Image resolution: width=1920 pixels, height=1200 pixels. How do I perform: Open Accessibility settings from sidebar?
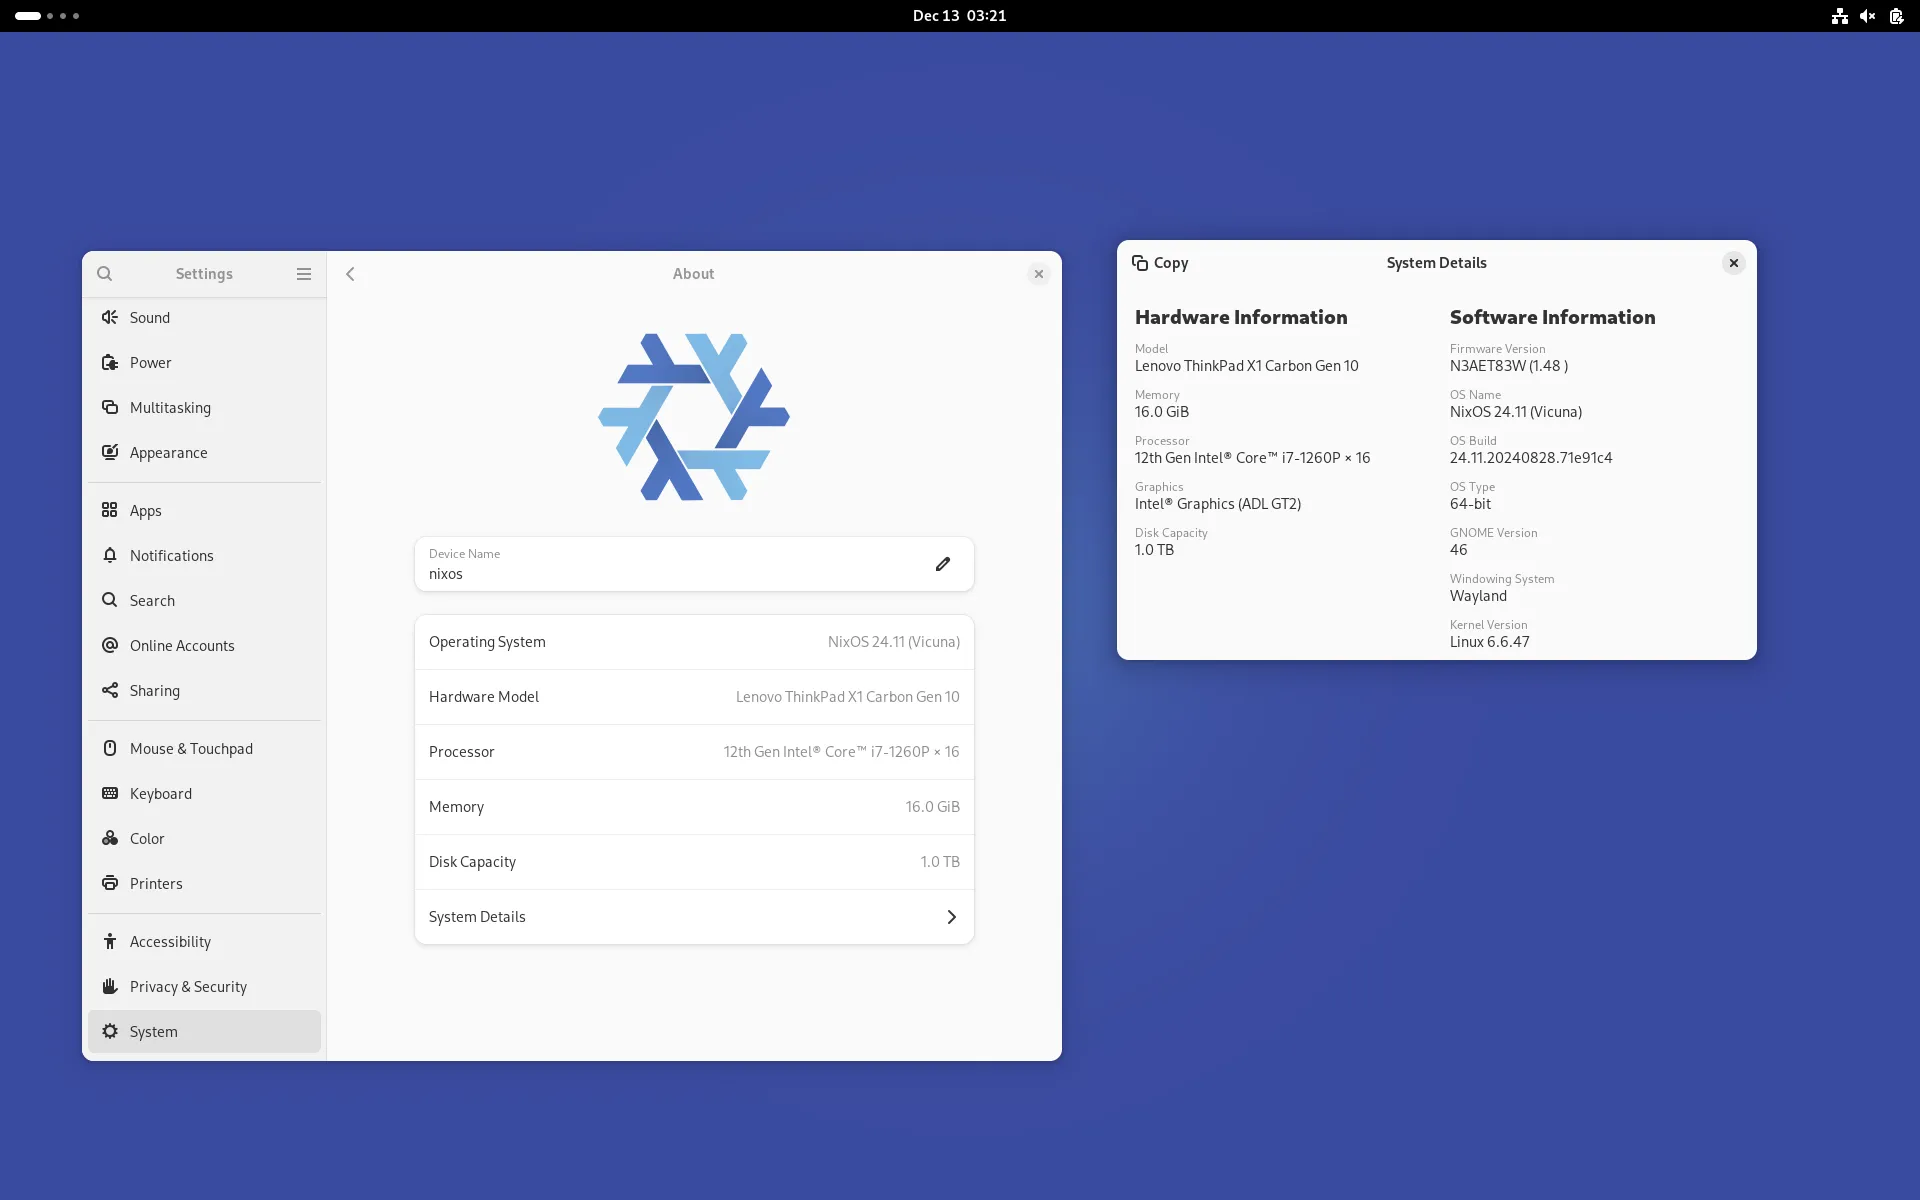(x=204, y=941)
